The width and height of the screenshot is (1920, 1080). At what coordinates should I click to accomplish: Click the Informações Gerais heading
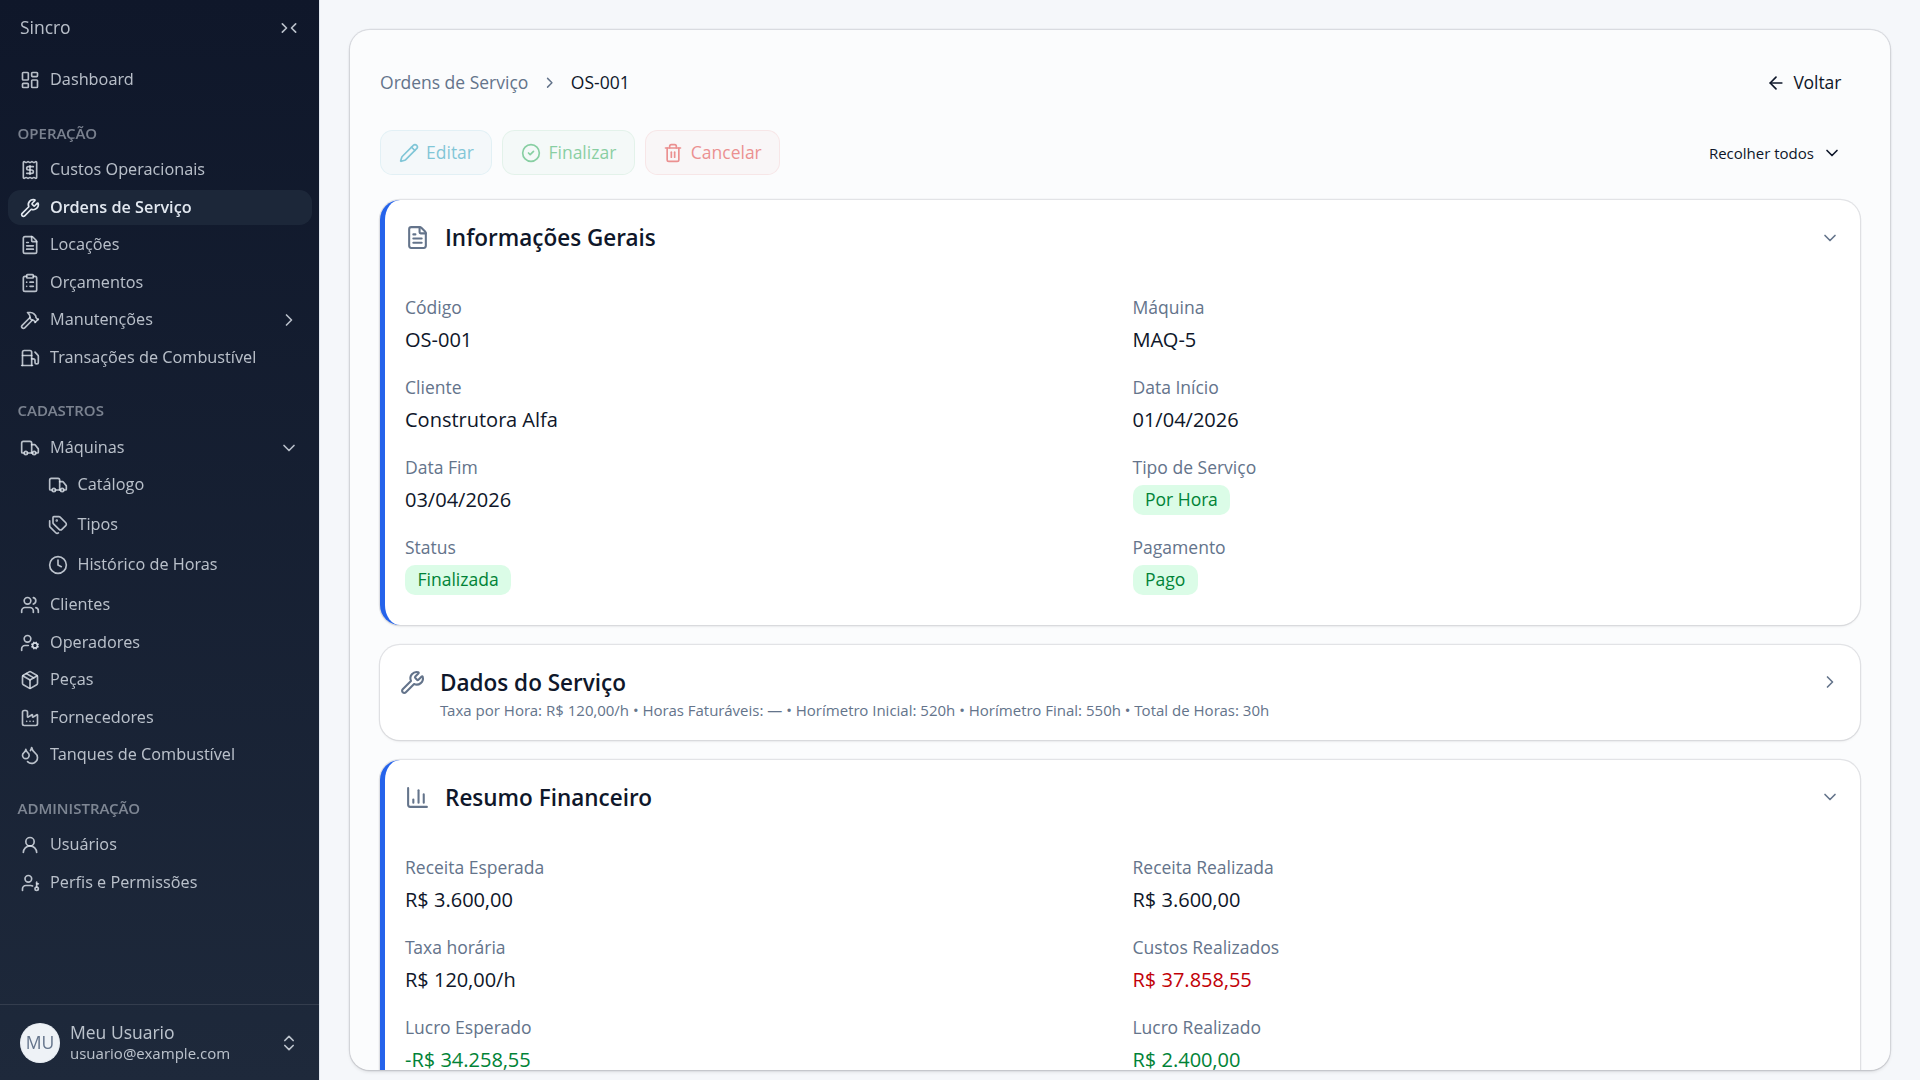coord(550,238)
